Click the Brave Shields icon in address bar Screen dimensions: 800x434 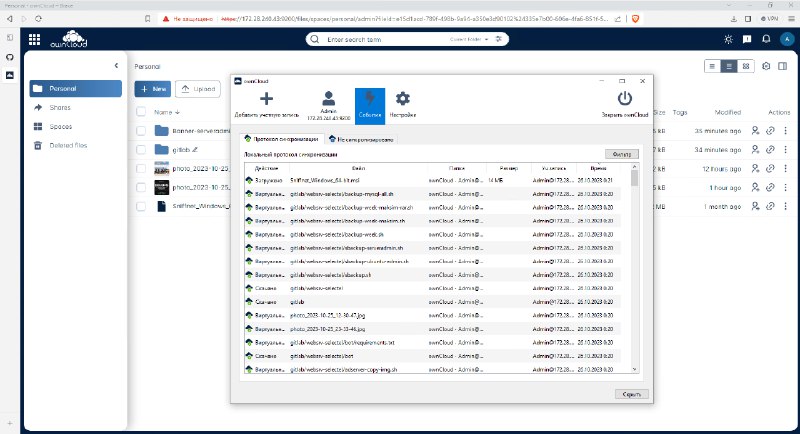point(635,19)
